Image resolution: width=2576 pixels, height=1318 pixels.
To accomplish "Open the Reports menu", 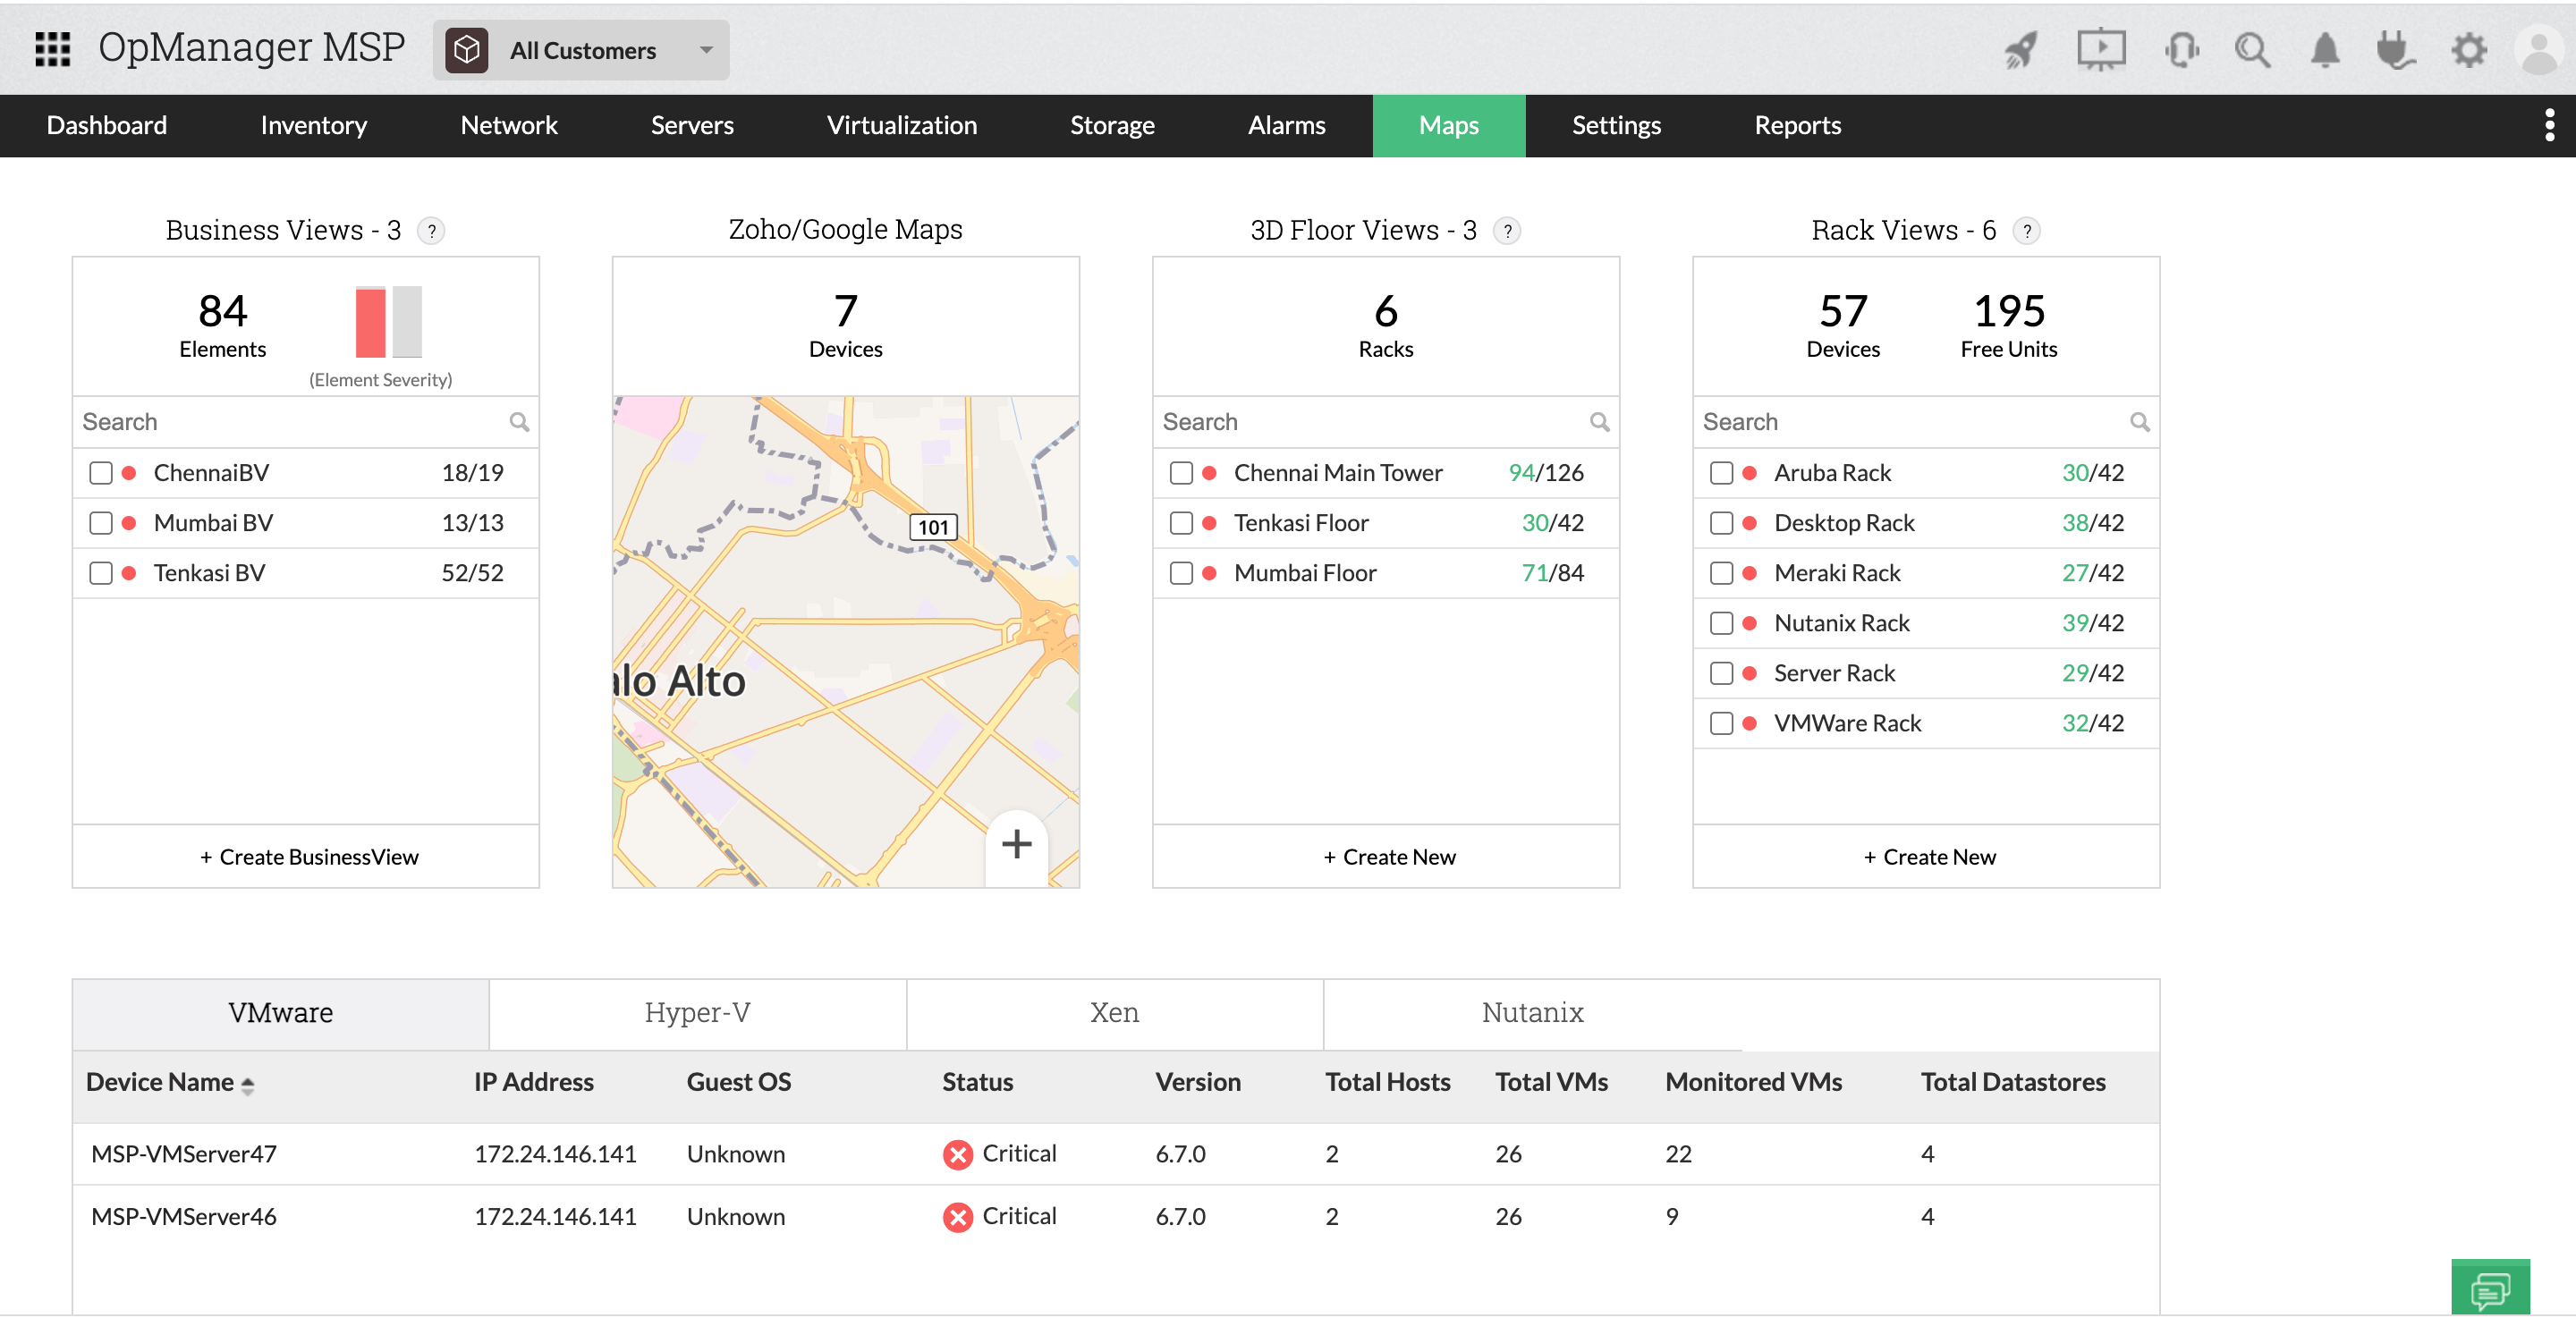I will 1797,125.
